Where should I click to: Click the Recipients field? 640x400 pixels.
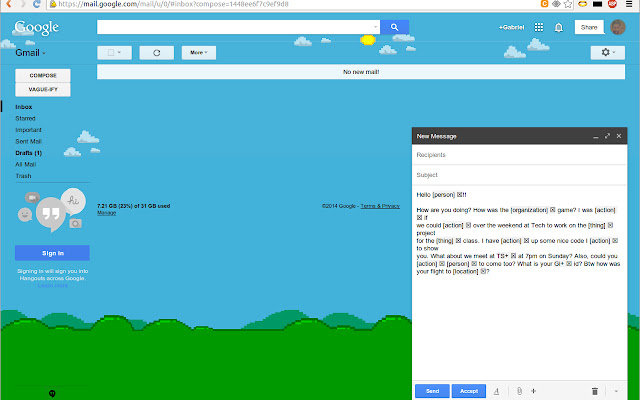pyautogui.click(x=519, y=155)
